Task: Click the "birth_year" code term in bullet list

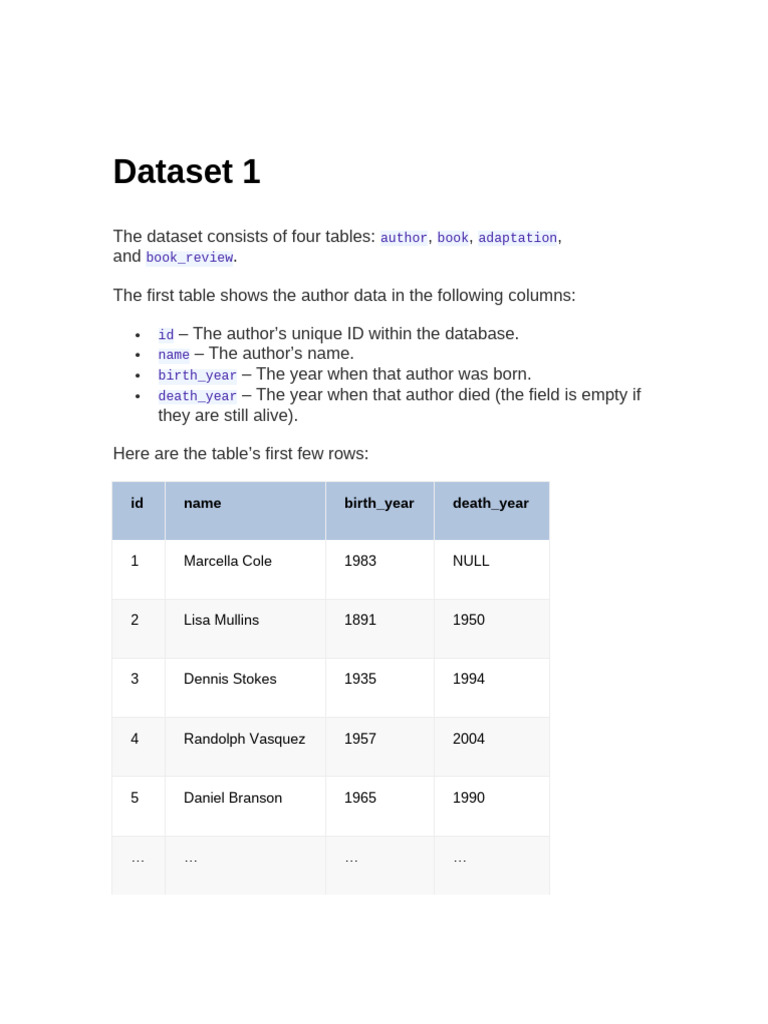Action: [x=197, y=376]
